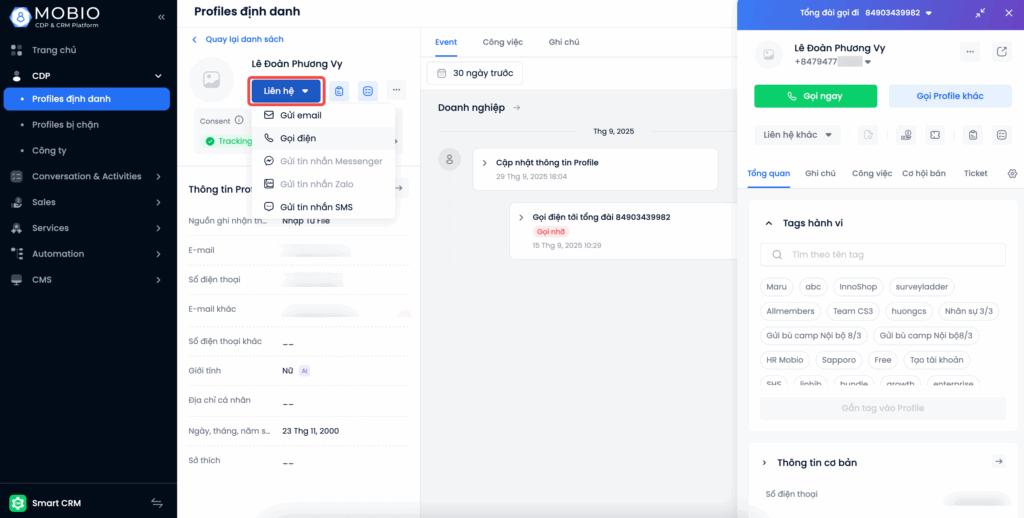The height and width of the screenshot is (518, 1024).
Task: Switch to the Công việc timeline tab
Action: click(502, 42)
